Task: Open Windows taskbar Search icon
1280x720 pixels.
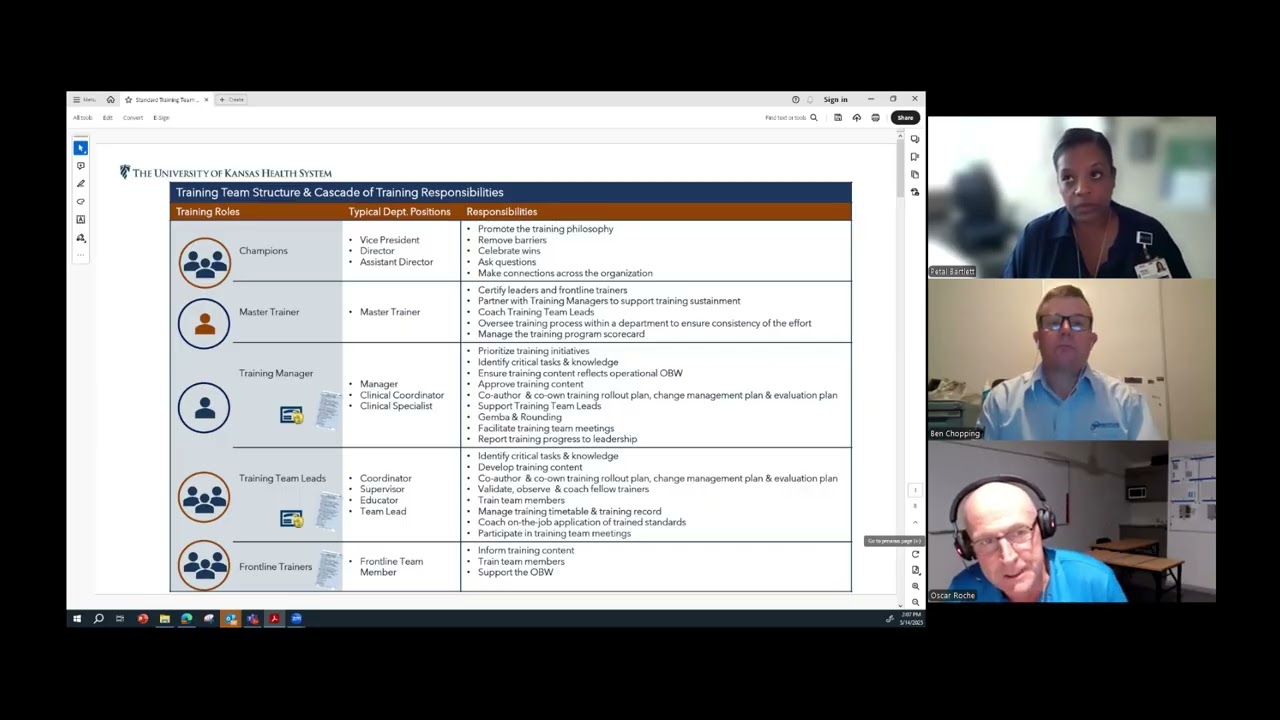Action: click(x=98, y=619)
